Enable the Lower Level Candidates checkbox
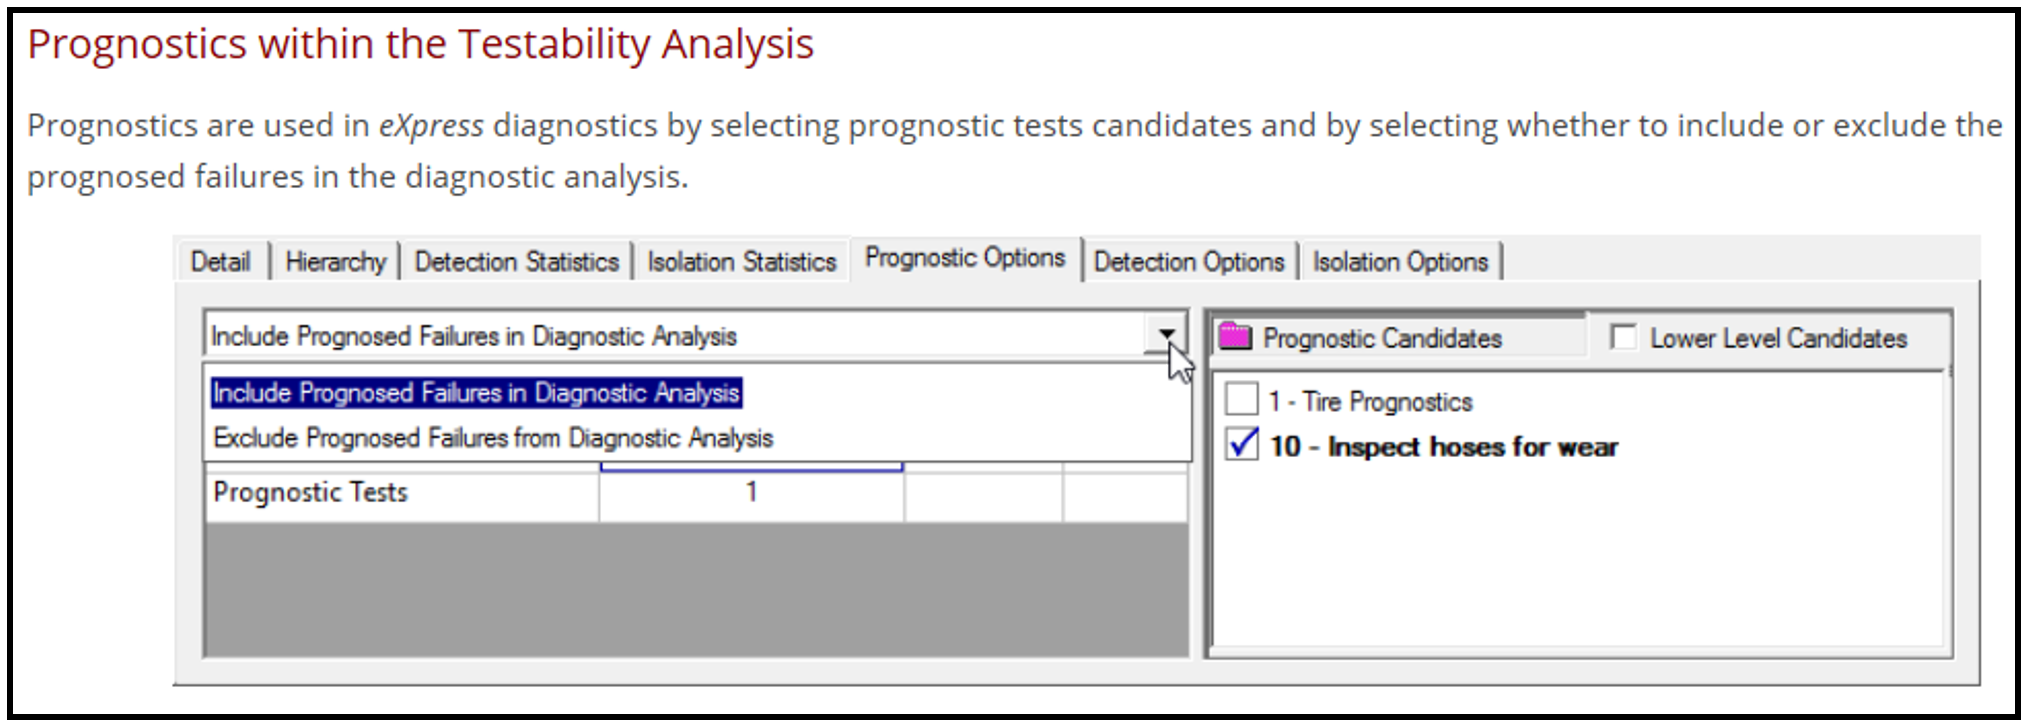The image size is (2032, 727). tap(1623, 337)
